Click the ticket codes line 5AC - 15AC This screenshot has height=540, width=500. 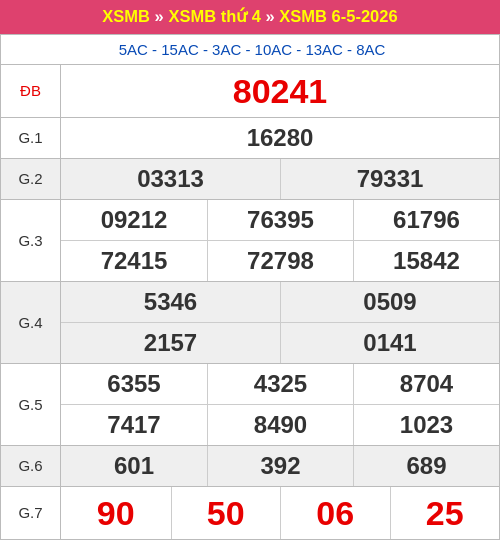(x=252, y=50)
